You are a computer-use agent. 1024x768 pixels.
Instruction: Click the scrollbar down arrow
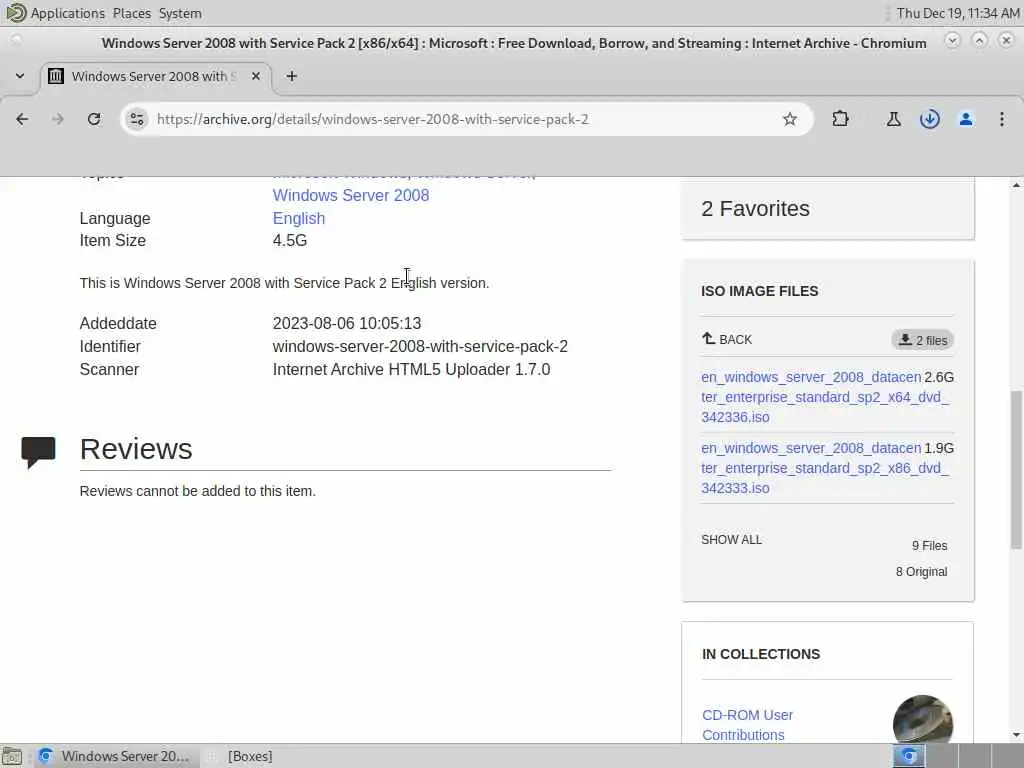[x=1017, y=735]
